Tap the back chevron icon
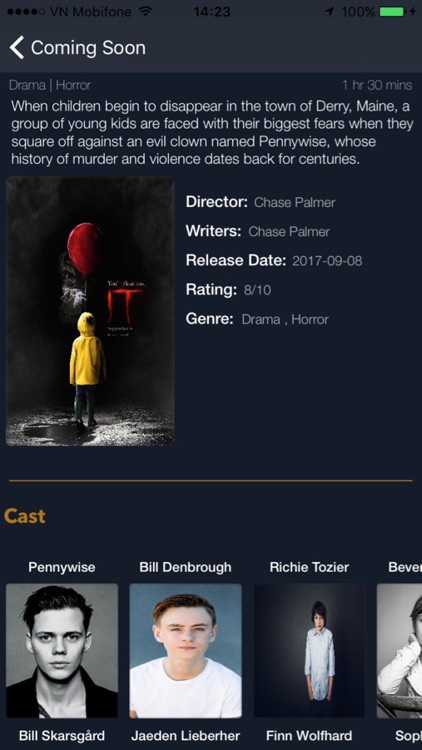 pyautogui.click(x=17, y=48)
